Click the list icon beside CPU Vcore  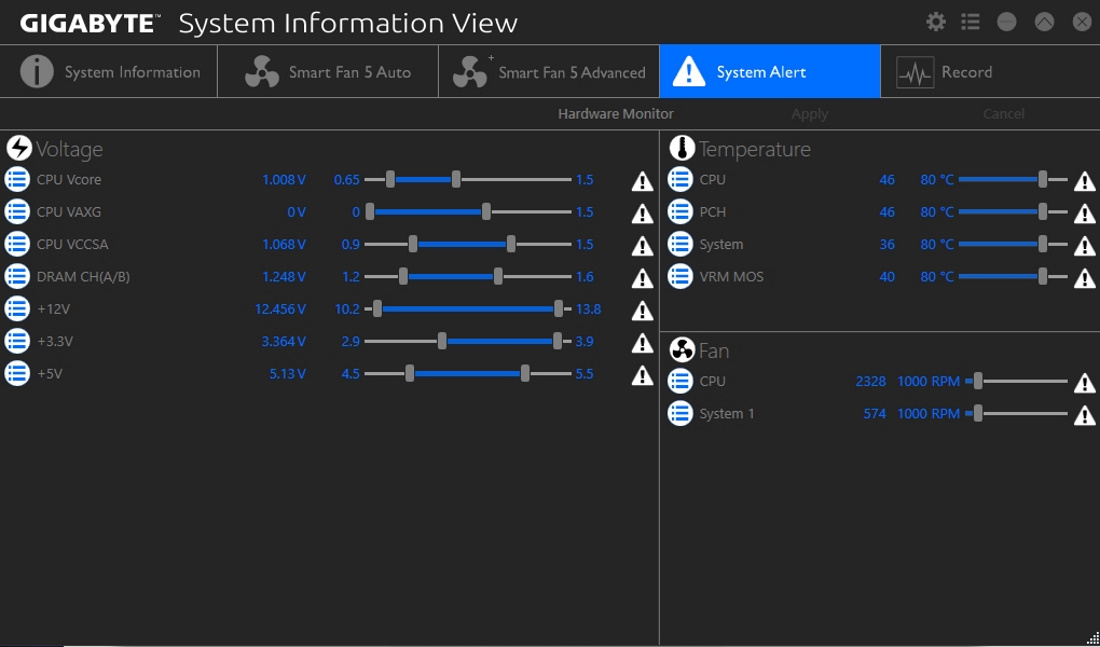point(17,180)
